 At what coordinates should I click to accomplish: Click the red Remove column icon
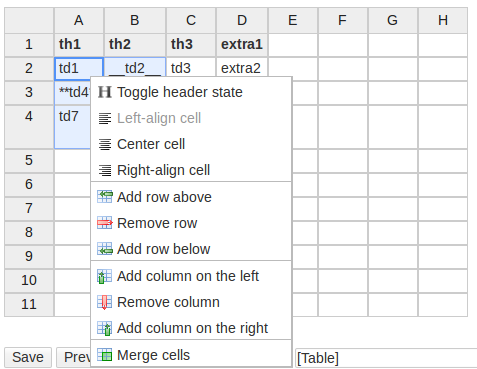pyautogui.click(x=105, y=302)
